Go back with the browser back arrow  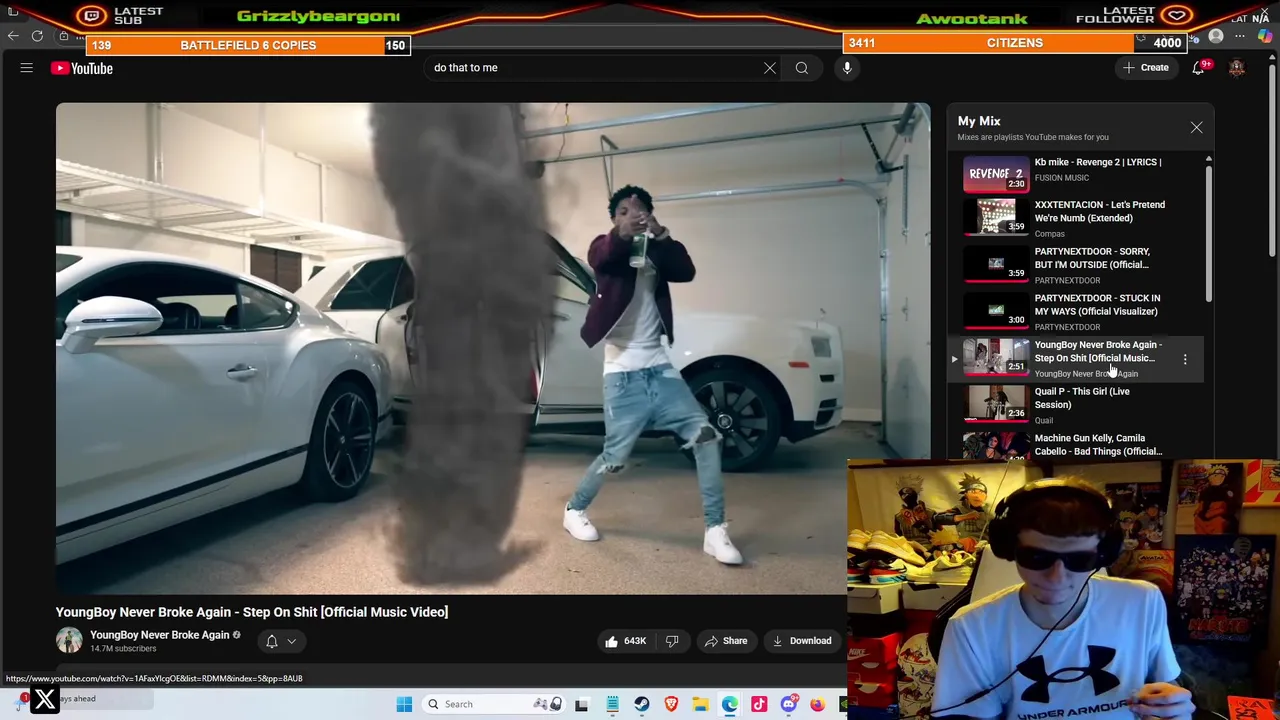point(13,37)
